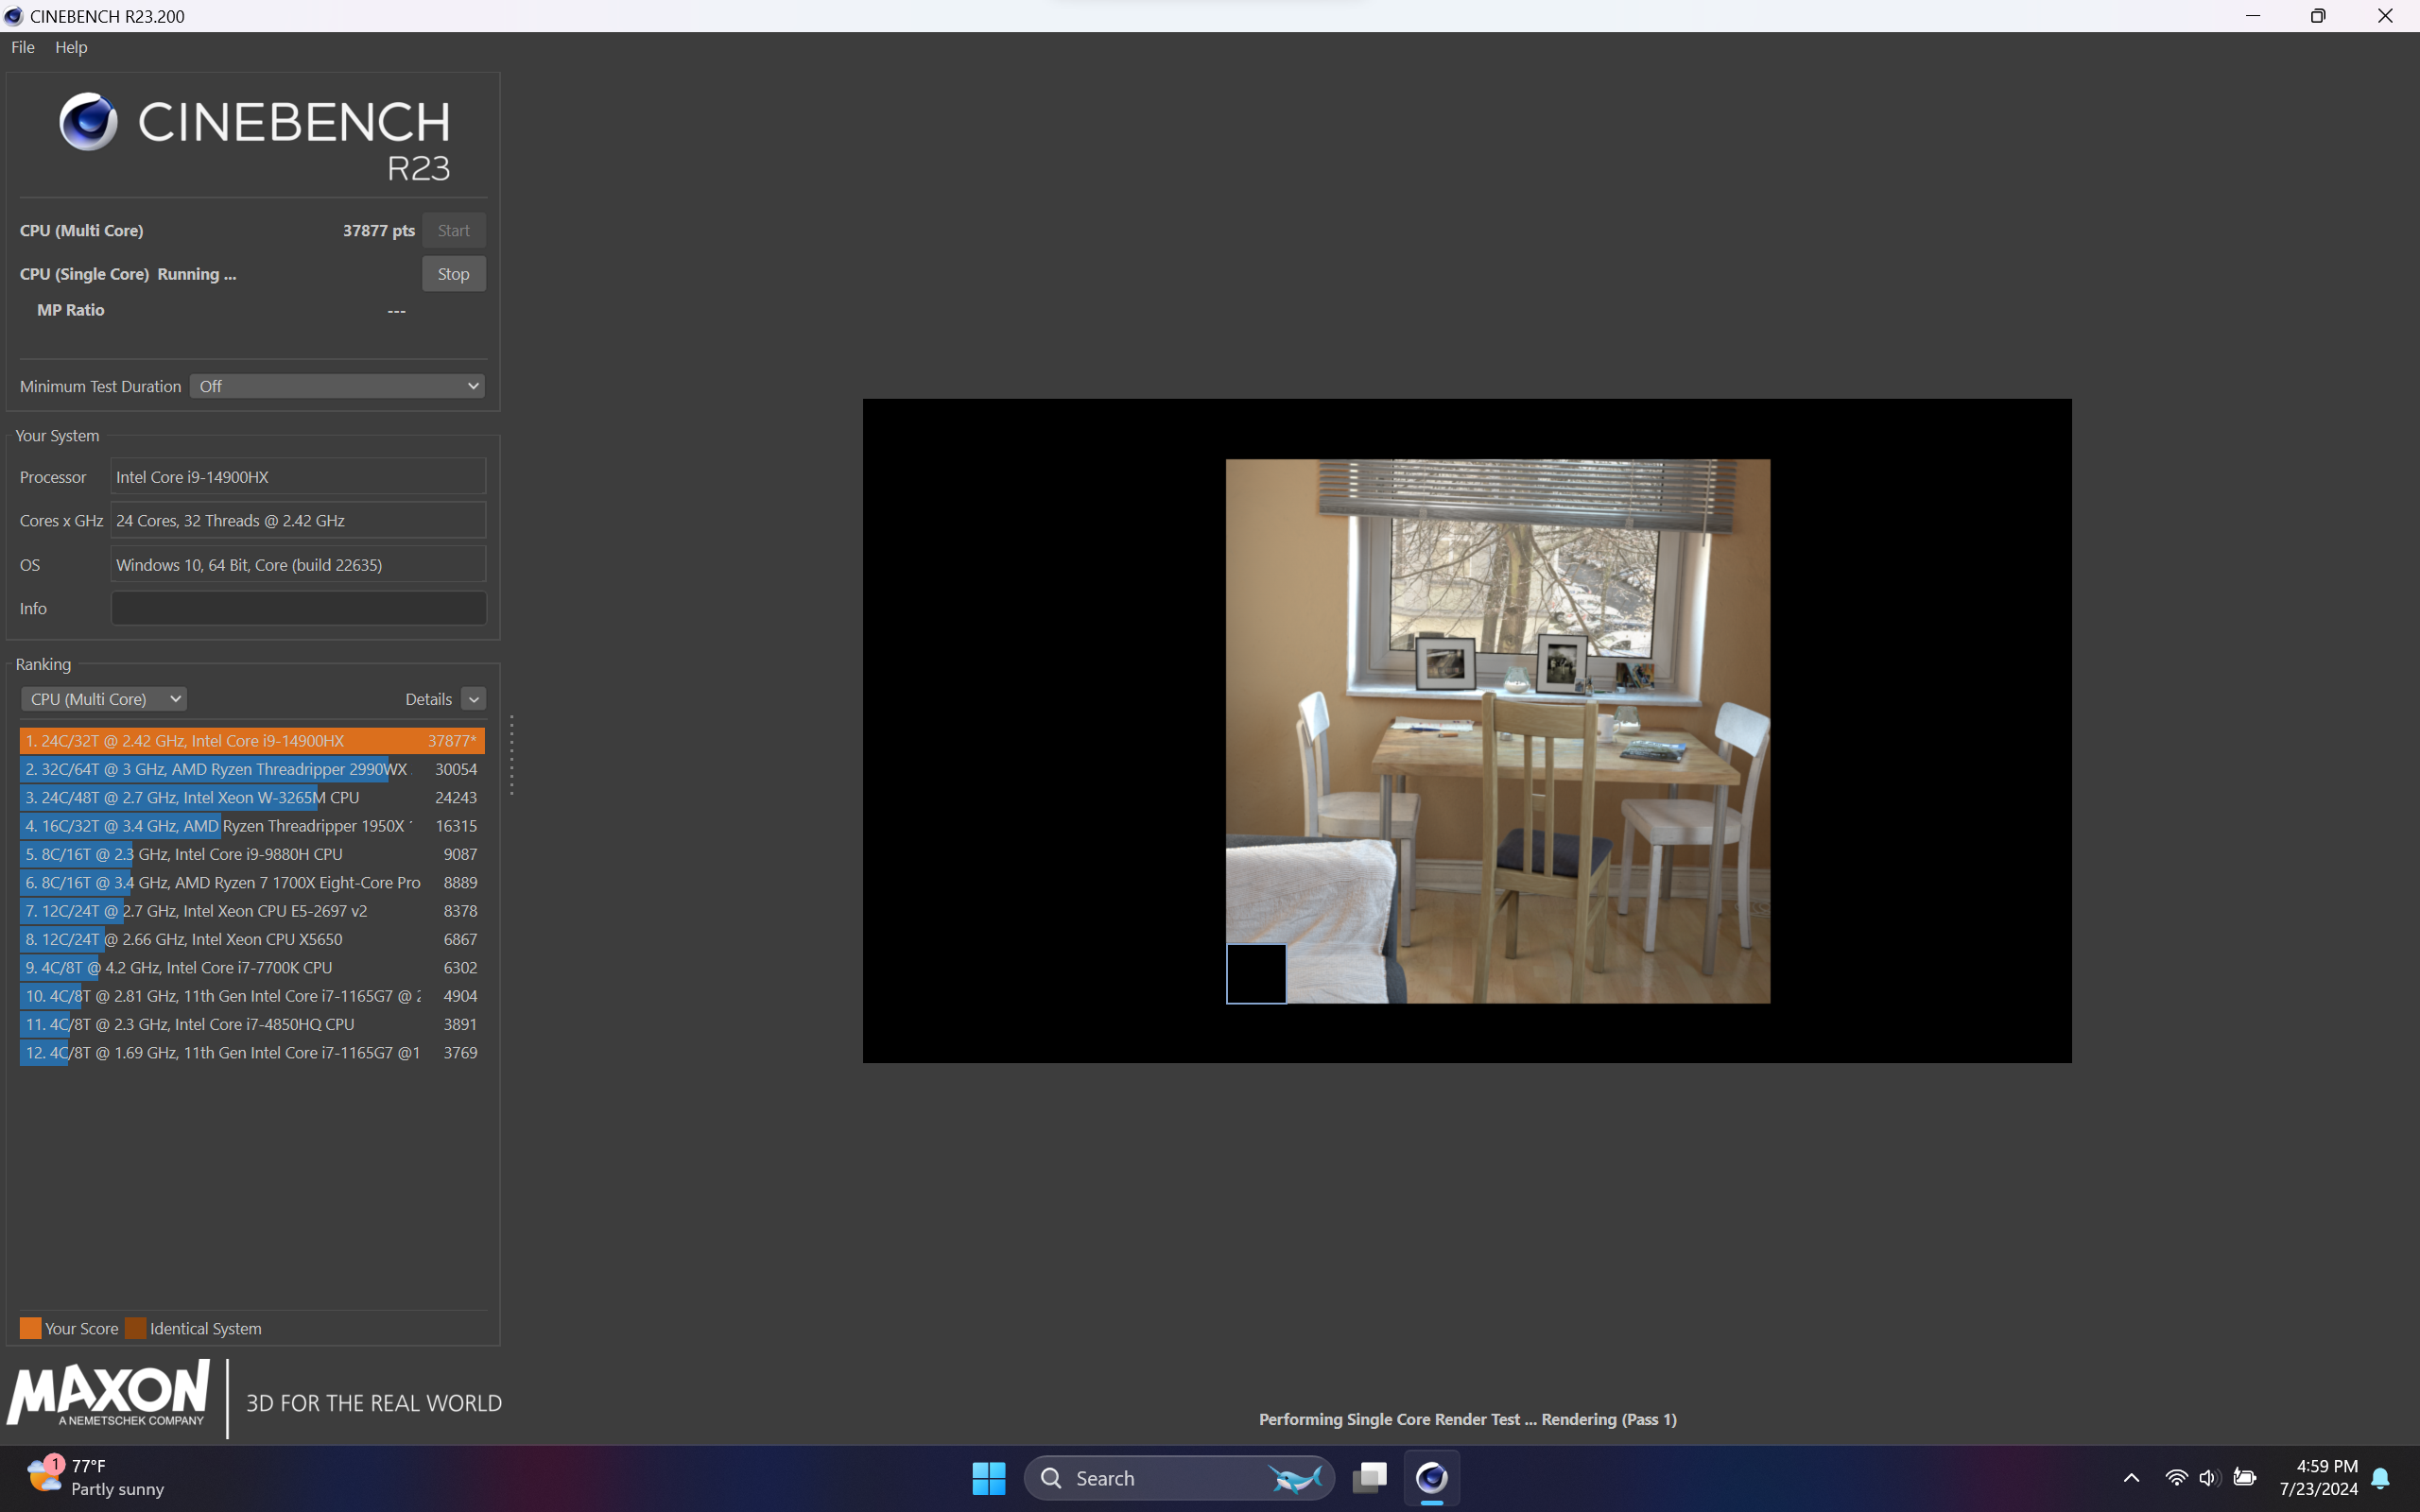Select the AMD Ryzen 7 1700X ranking row
The height and width of the screenshot is (1512, 2420).
(x=252, y=883)
